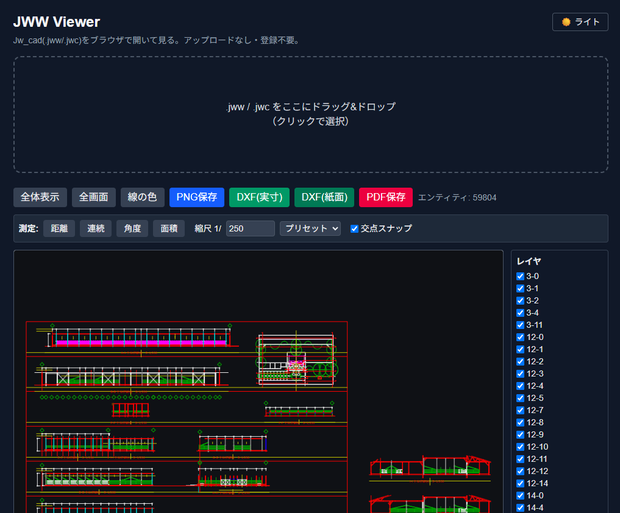
Task: Select the 角度 angle measurement tool
Action: tap(132, 228)
